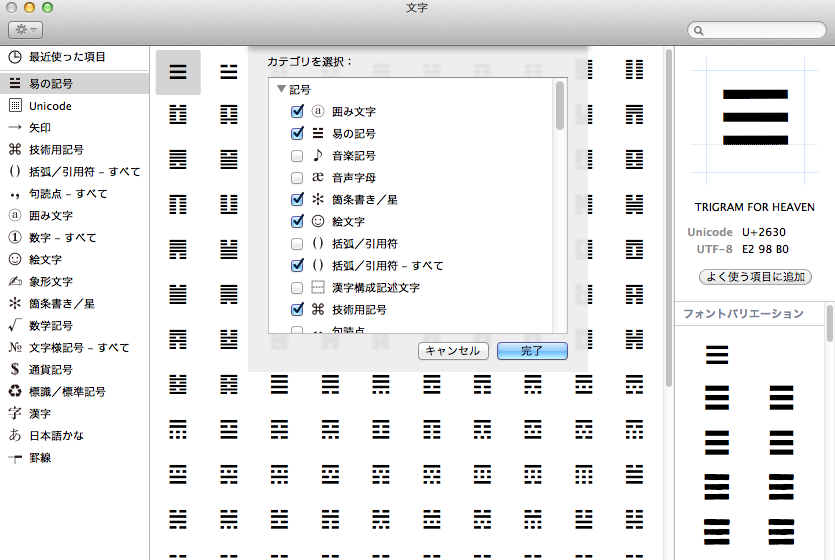
Task: Click the UTF-8 value E2 98 B0
Action: [765, 249]
